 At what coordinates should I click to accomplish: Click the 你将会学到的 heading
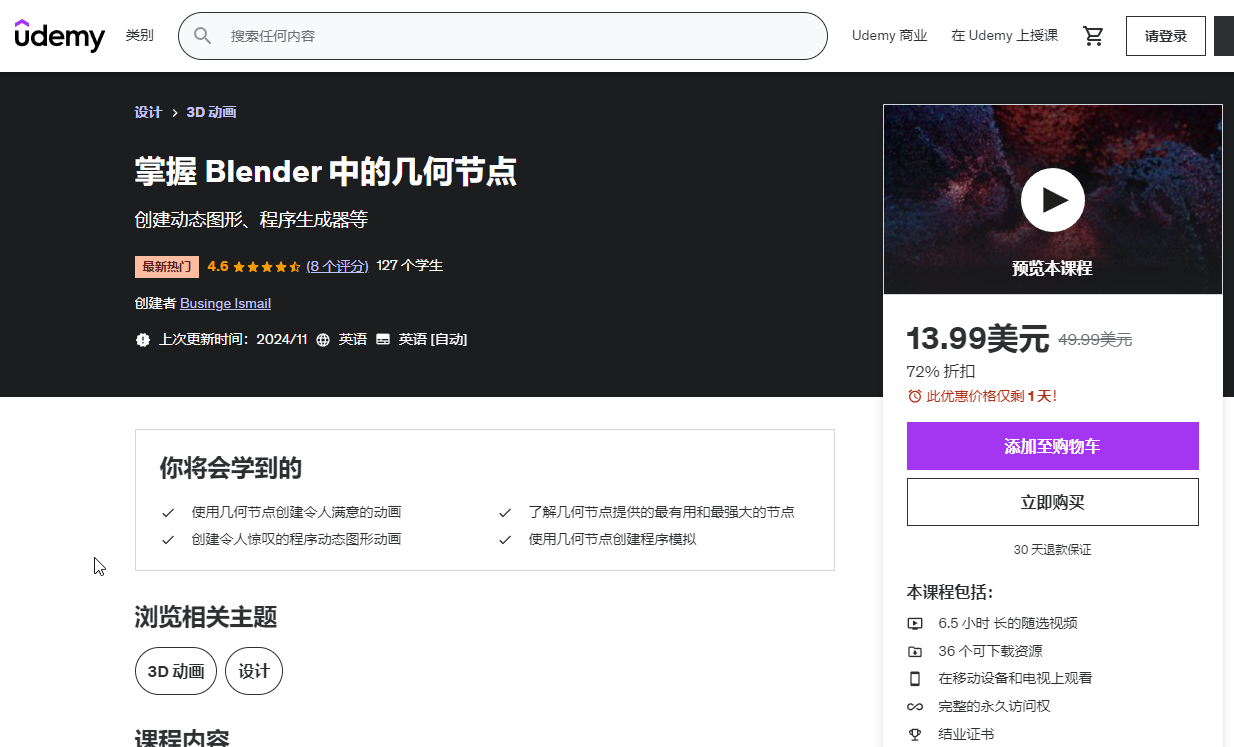231,468
